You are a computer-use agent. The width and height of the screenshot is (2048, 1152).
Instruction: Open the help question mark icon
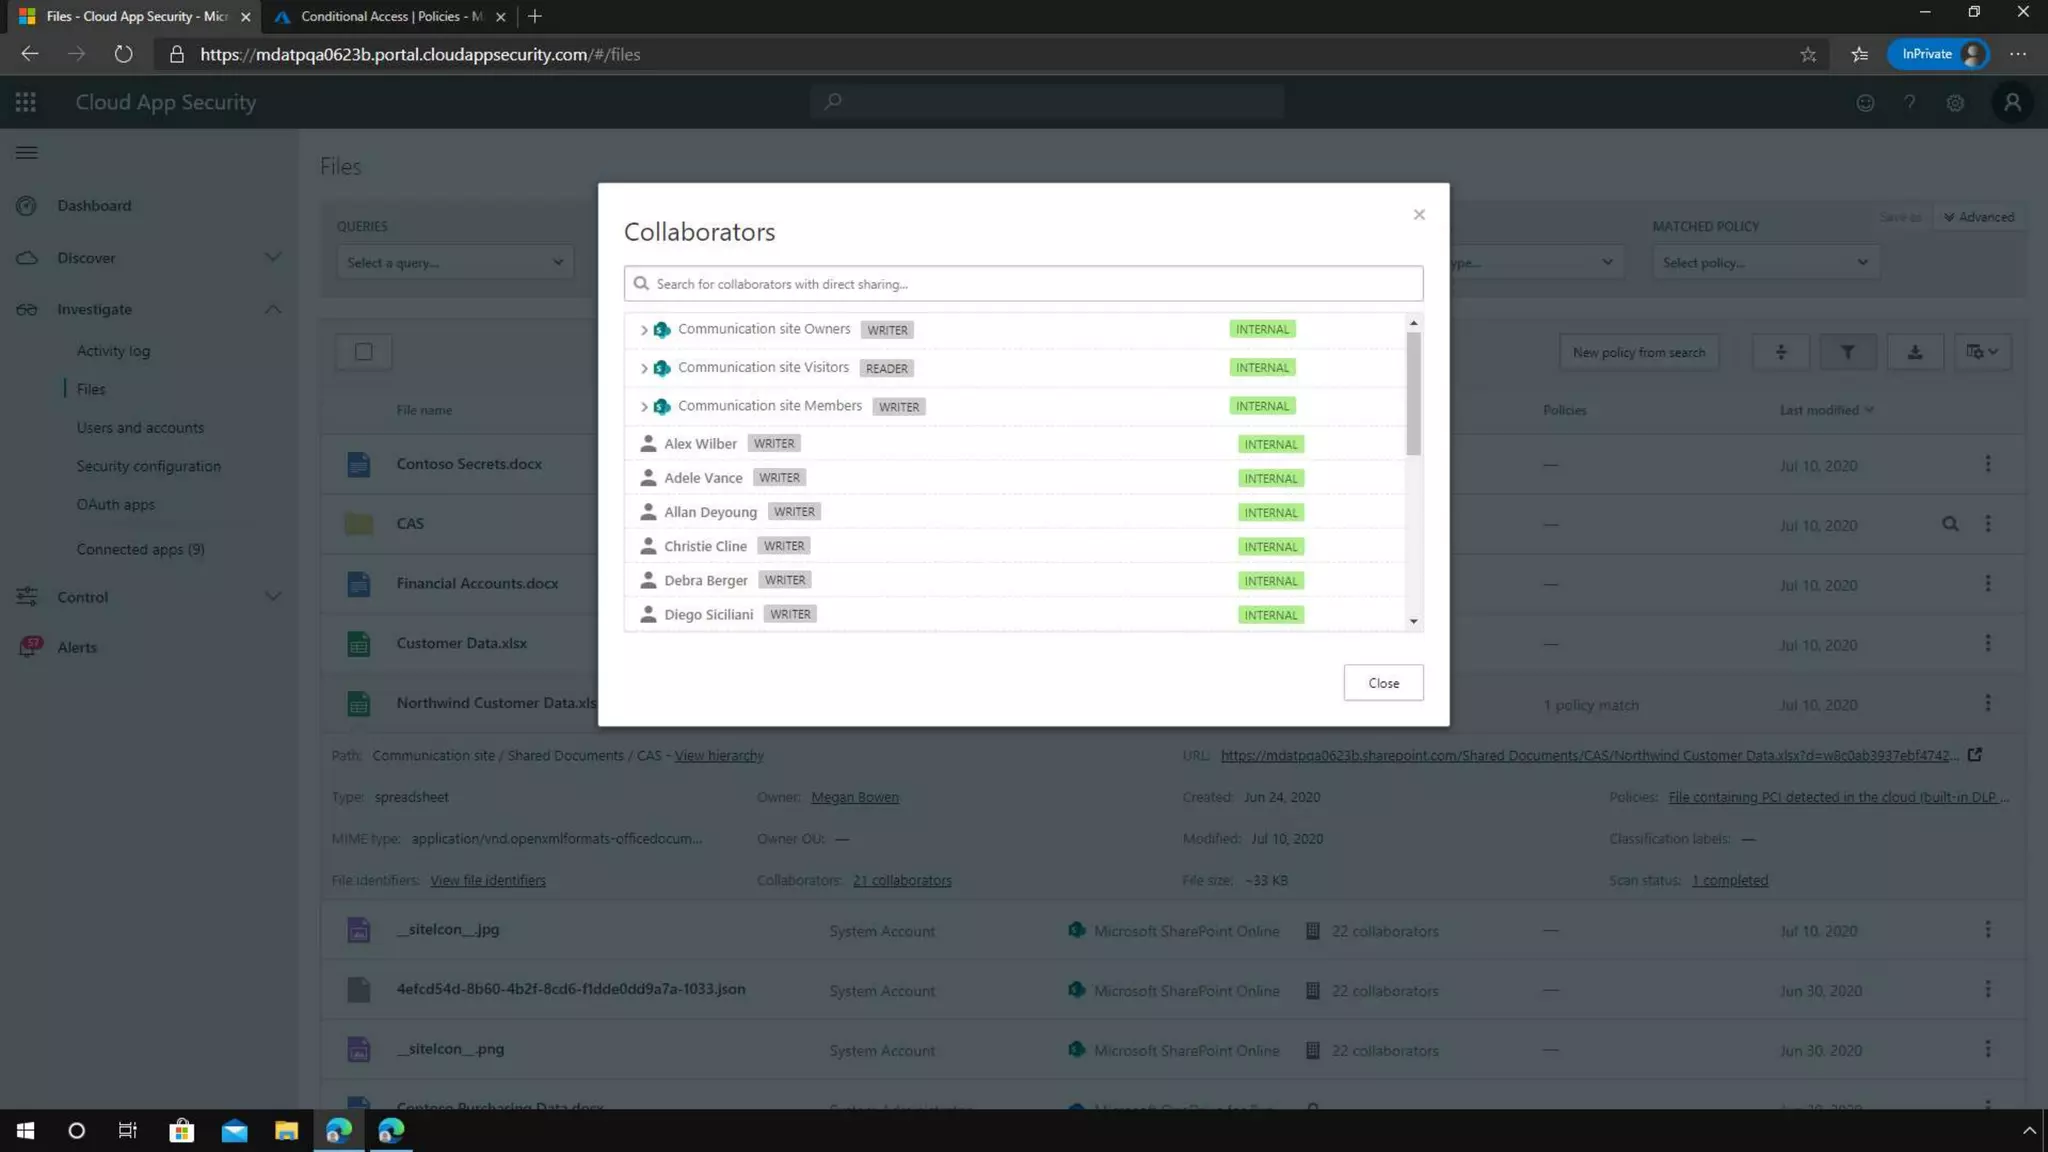coord(1909,103)
